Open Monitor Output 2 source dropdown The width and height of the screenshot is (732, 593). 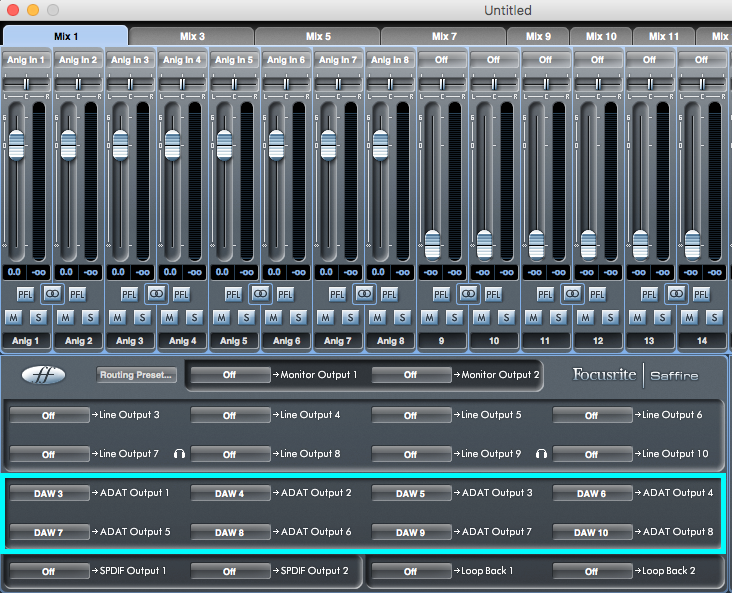tap(411, 374)
